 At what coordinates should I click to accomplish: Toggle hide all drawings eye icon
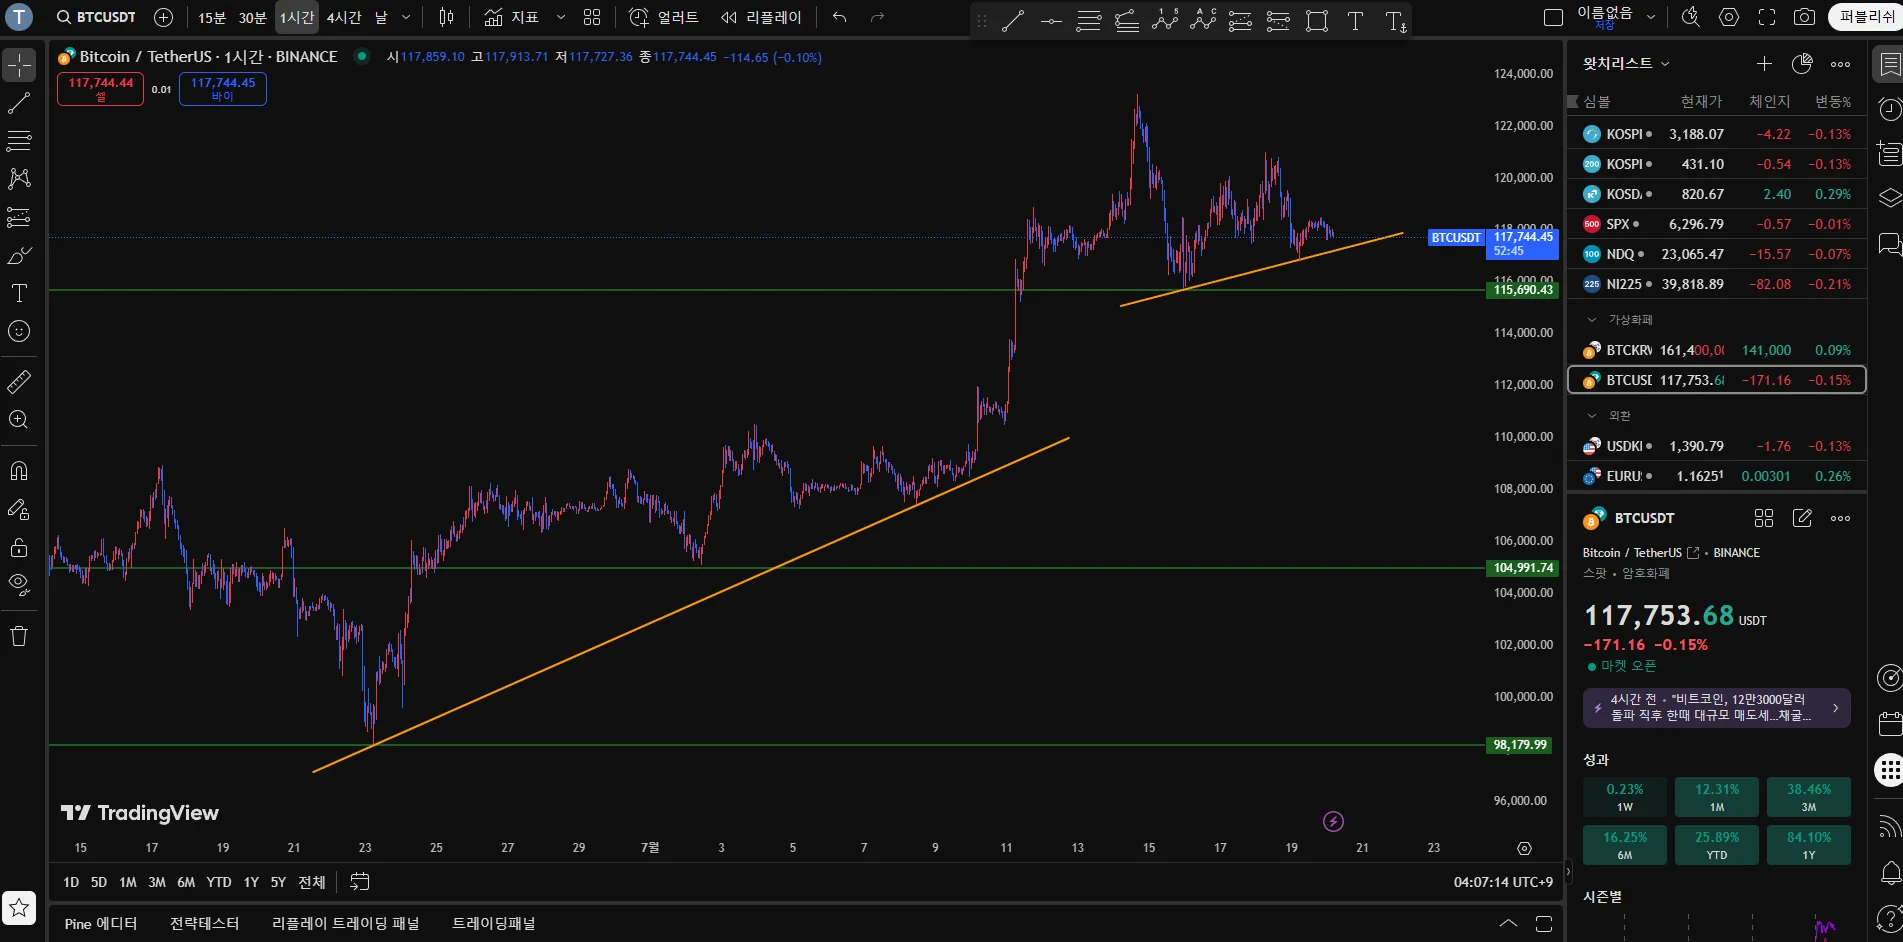click(19, 585)
